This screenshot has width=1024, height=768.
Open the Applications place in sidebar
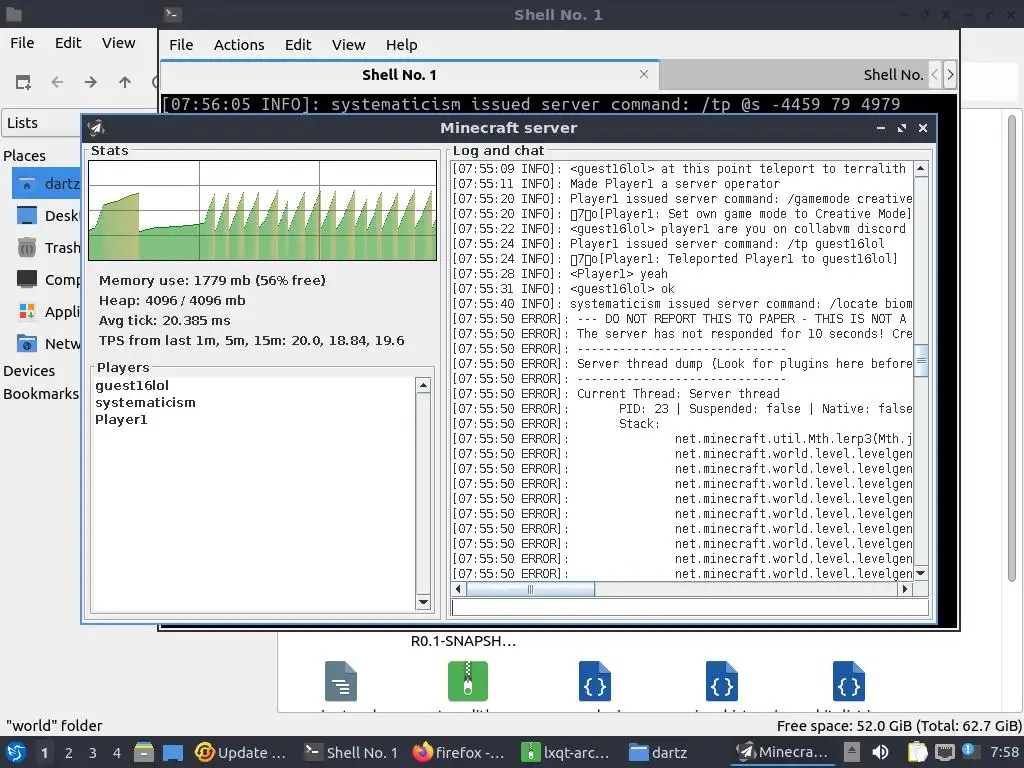47,312
